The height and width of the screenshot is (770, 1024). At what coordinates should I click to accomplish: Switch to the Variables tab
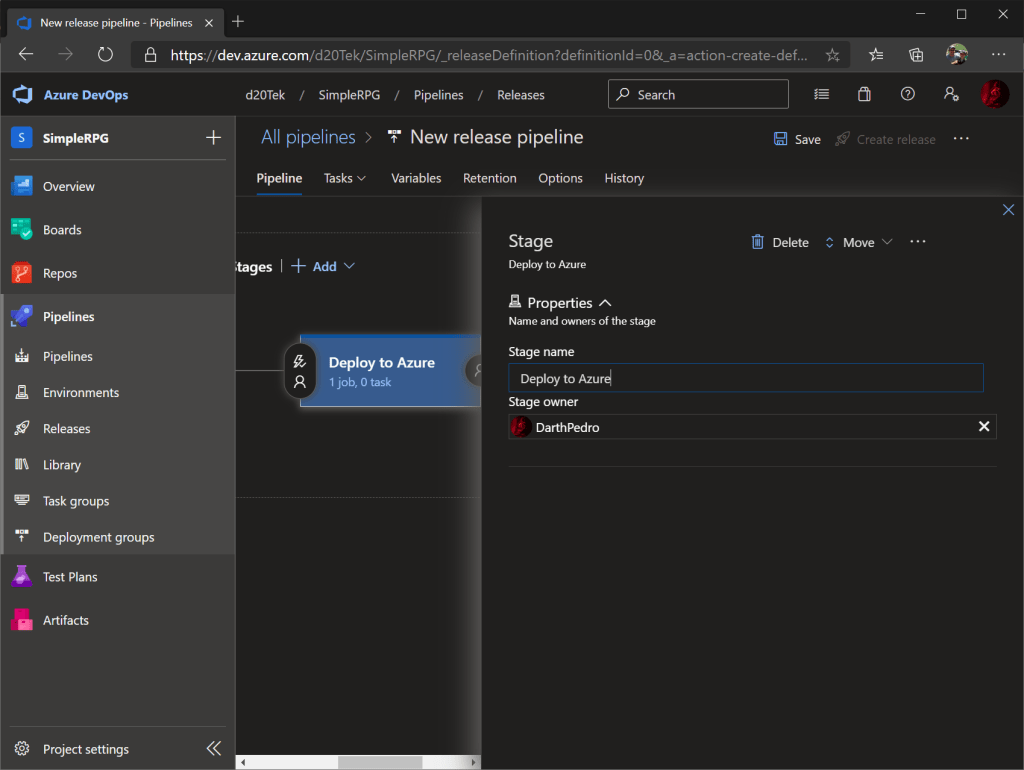coord(416,178)
